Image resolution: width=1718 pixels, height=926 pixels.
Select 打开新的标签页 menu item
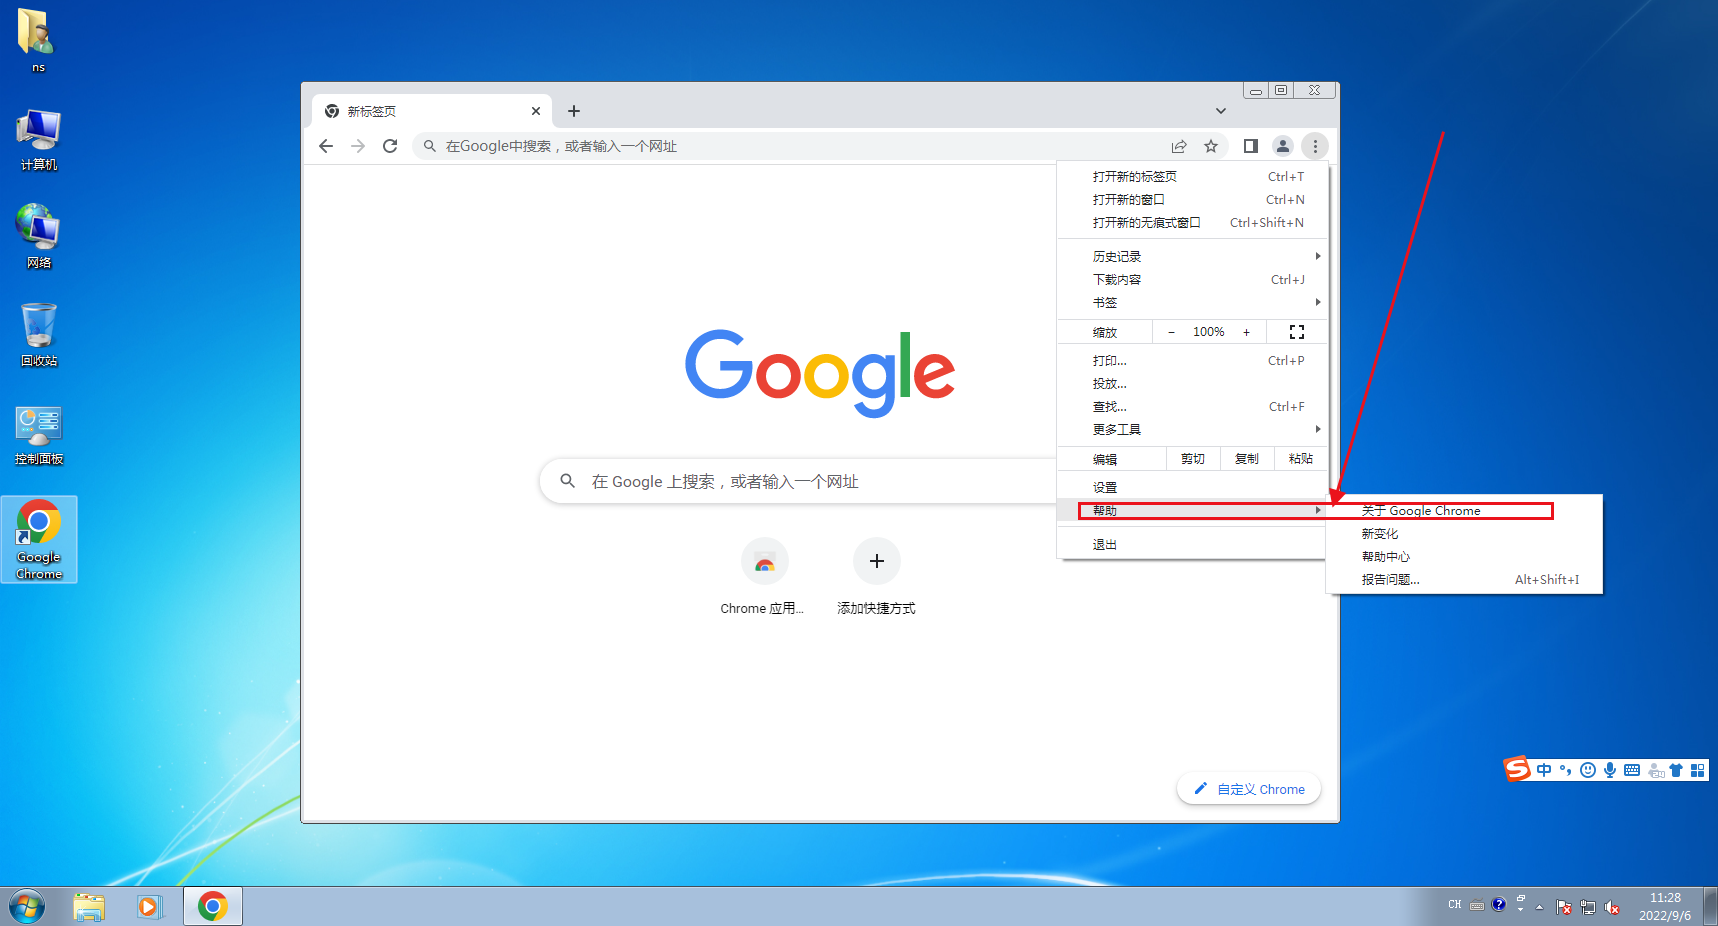(x=1192, y=177)
